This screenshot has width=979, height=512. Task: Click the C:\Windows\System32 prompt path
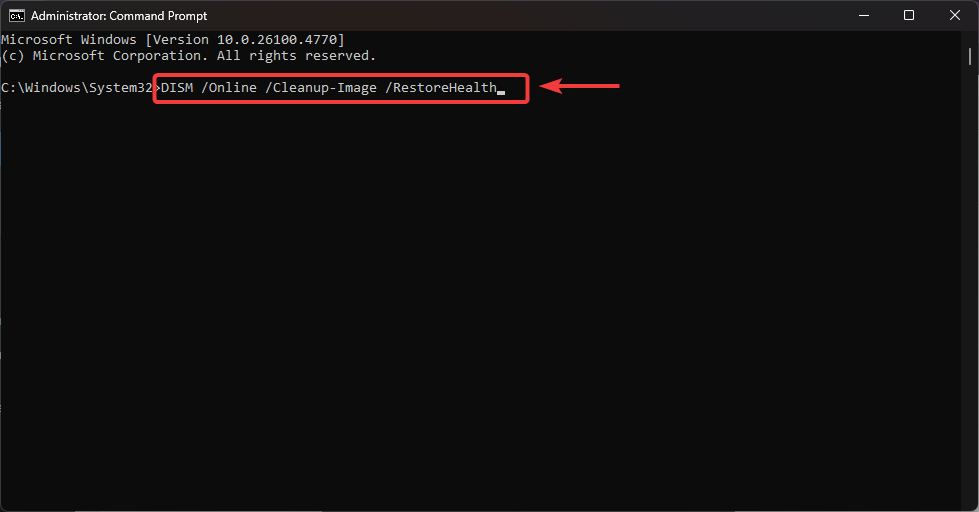pyautogui.click(x=76, y=88)
